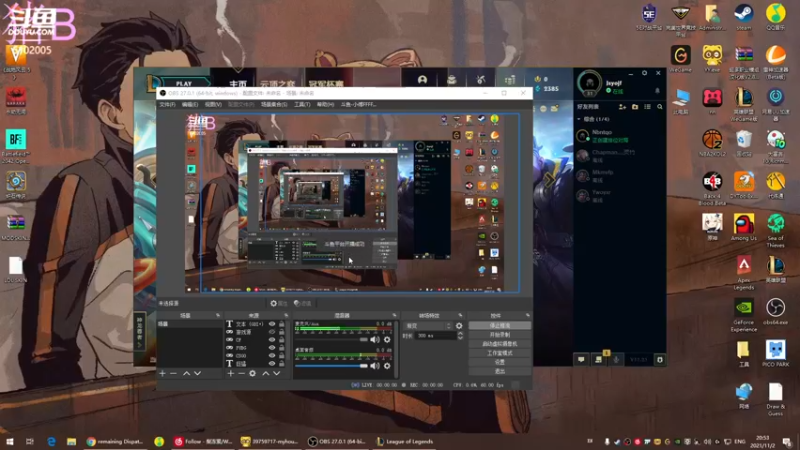Open missions icon with yellow badge in LoL
Viewport: 800px width, 450px height.
599,359
